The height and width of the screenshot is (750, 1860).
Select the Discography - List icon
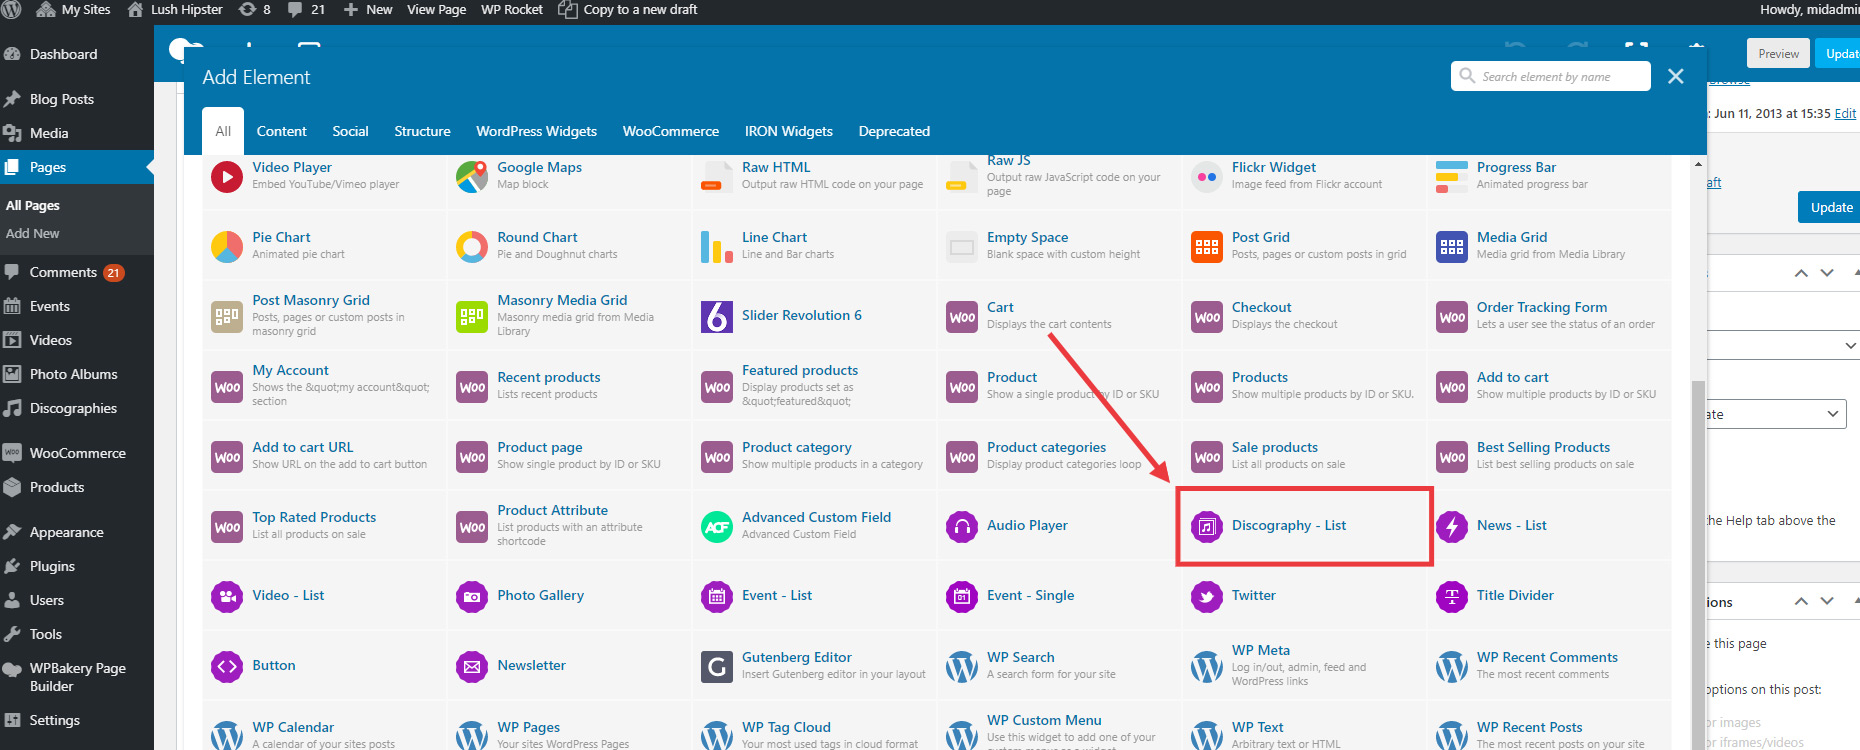coord(1207,527)
